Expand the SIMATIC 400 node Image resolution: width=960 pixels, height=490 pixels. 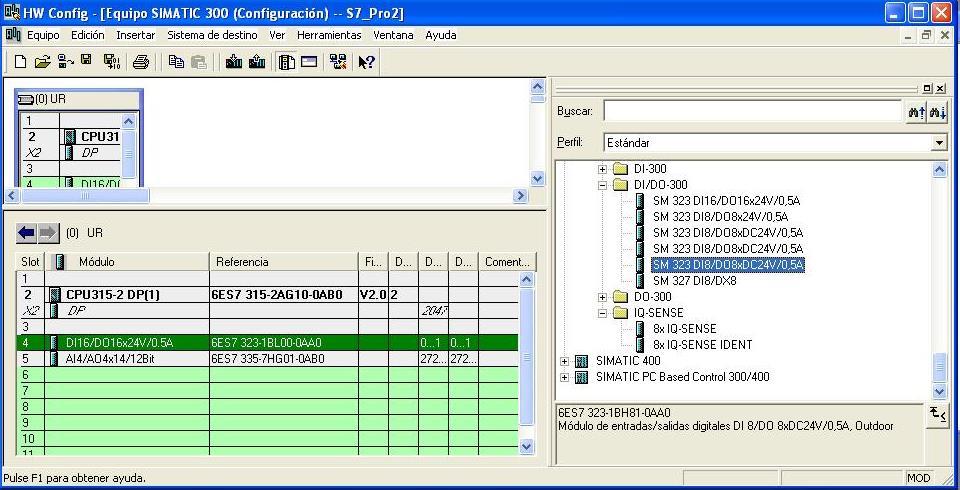tap(564, 361)
